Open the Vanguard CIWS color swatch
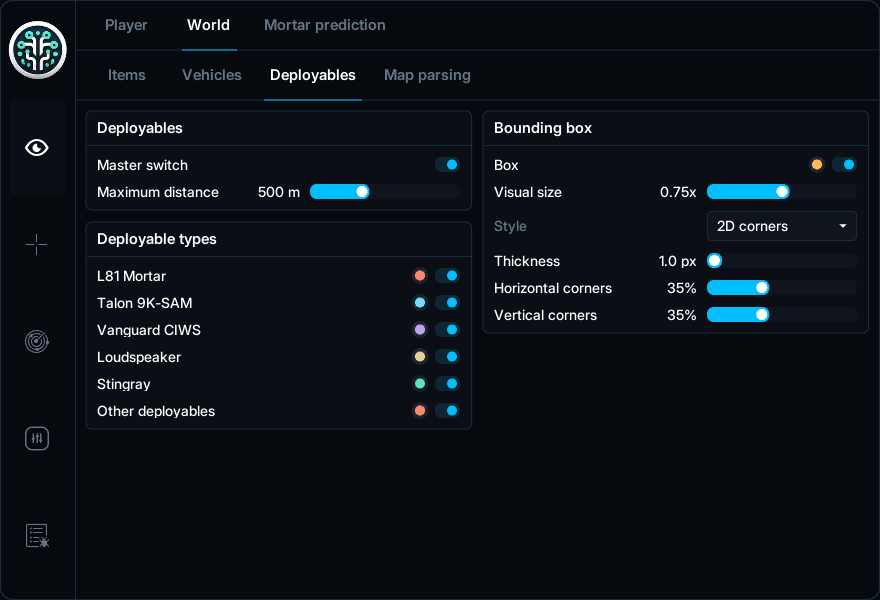 (x=420, y=329)
